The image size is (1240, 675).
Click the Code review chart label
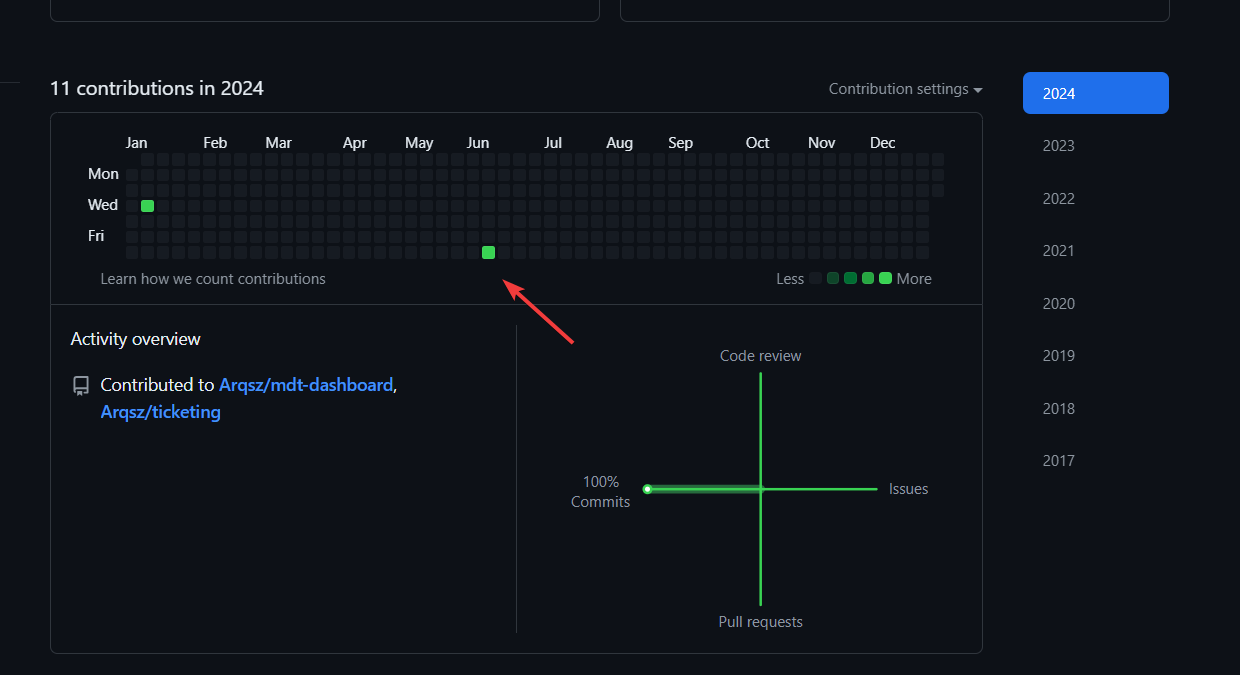pos(760,356)
